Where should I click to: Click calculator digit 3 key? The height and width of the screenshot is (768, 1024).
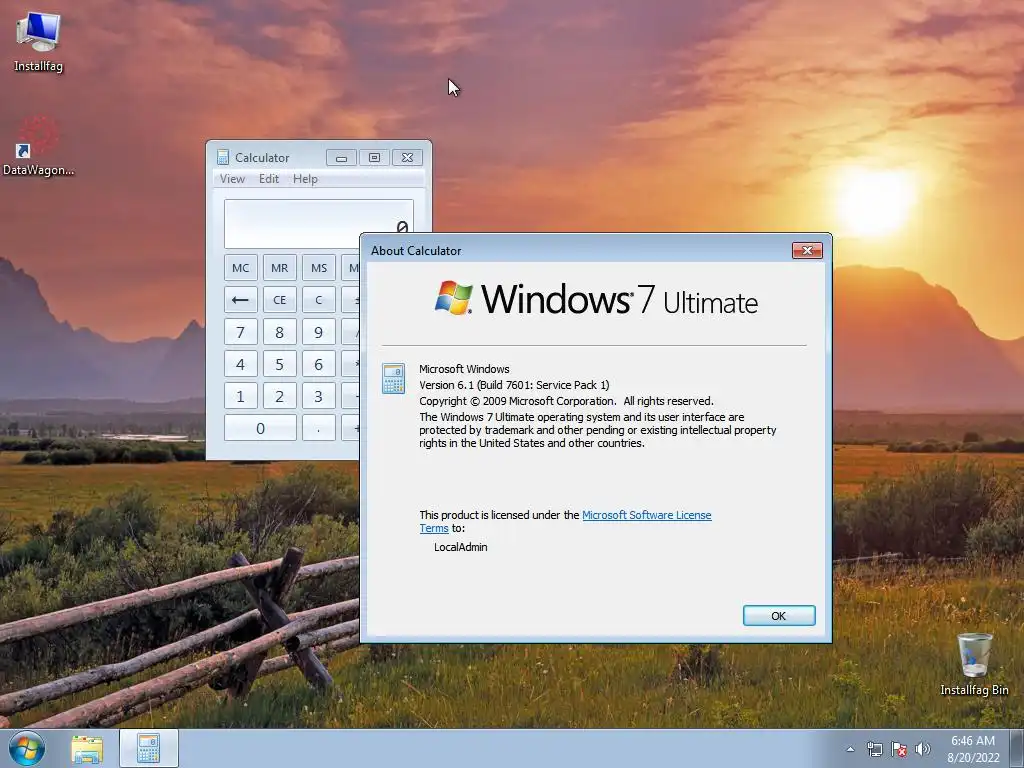[x=319, y=396]
